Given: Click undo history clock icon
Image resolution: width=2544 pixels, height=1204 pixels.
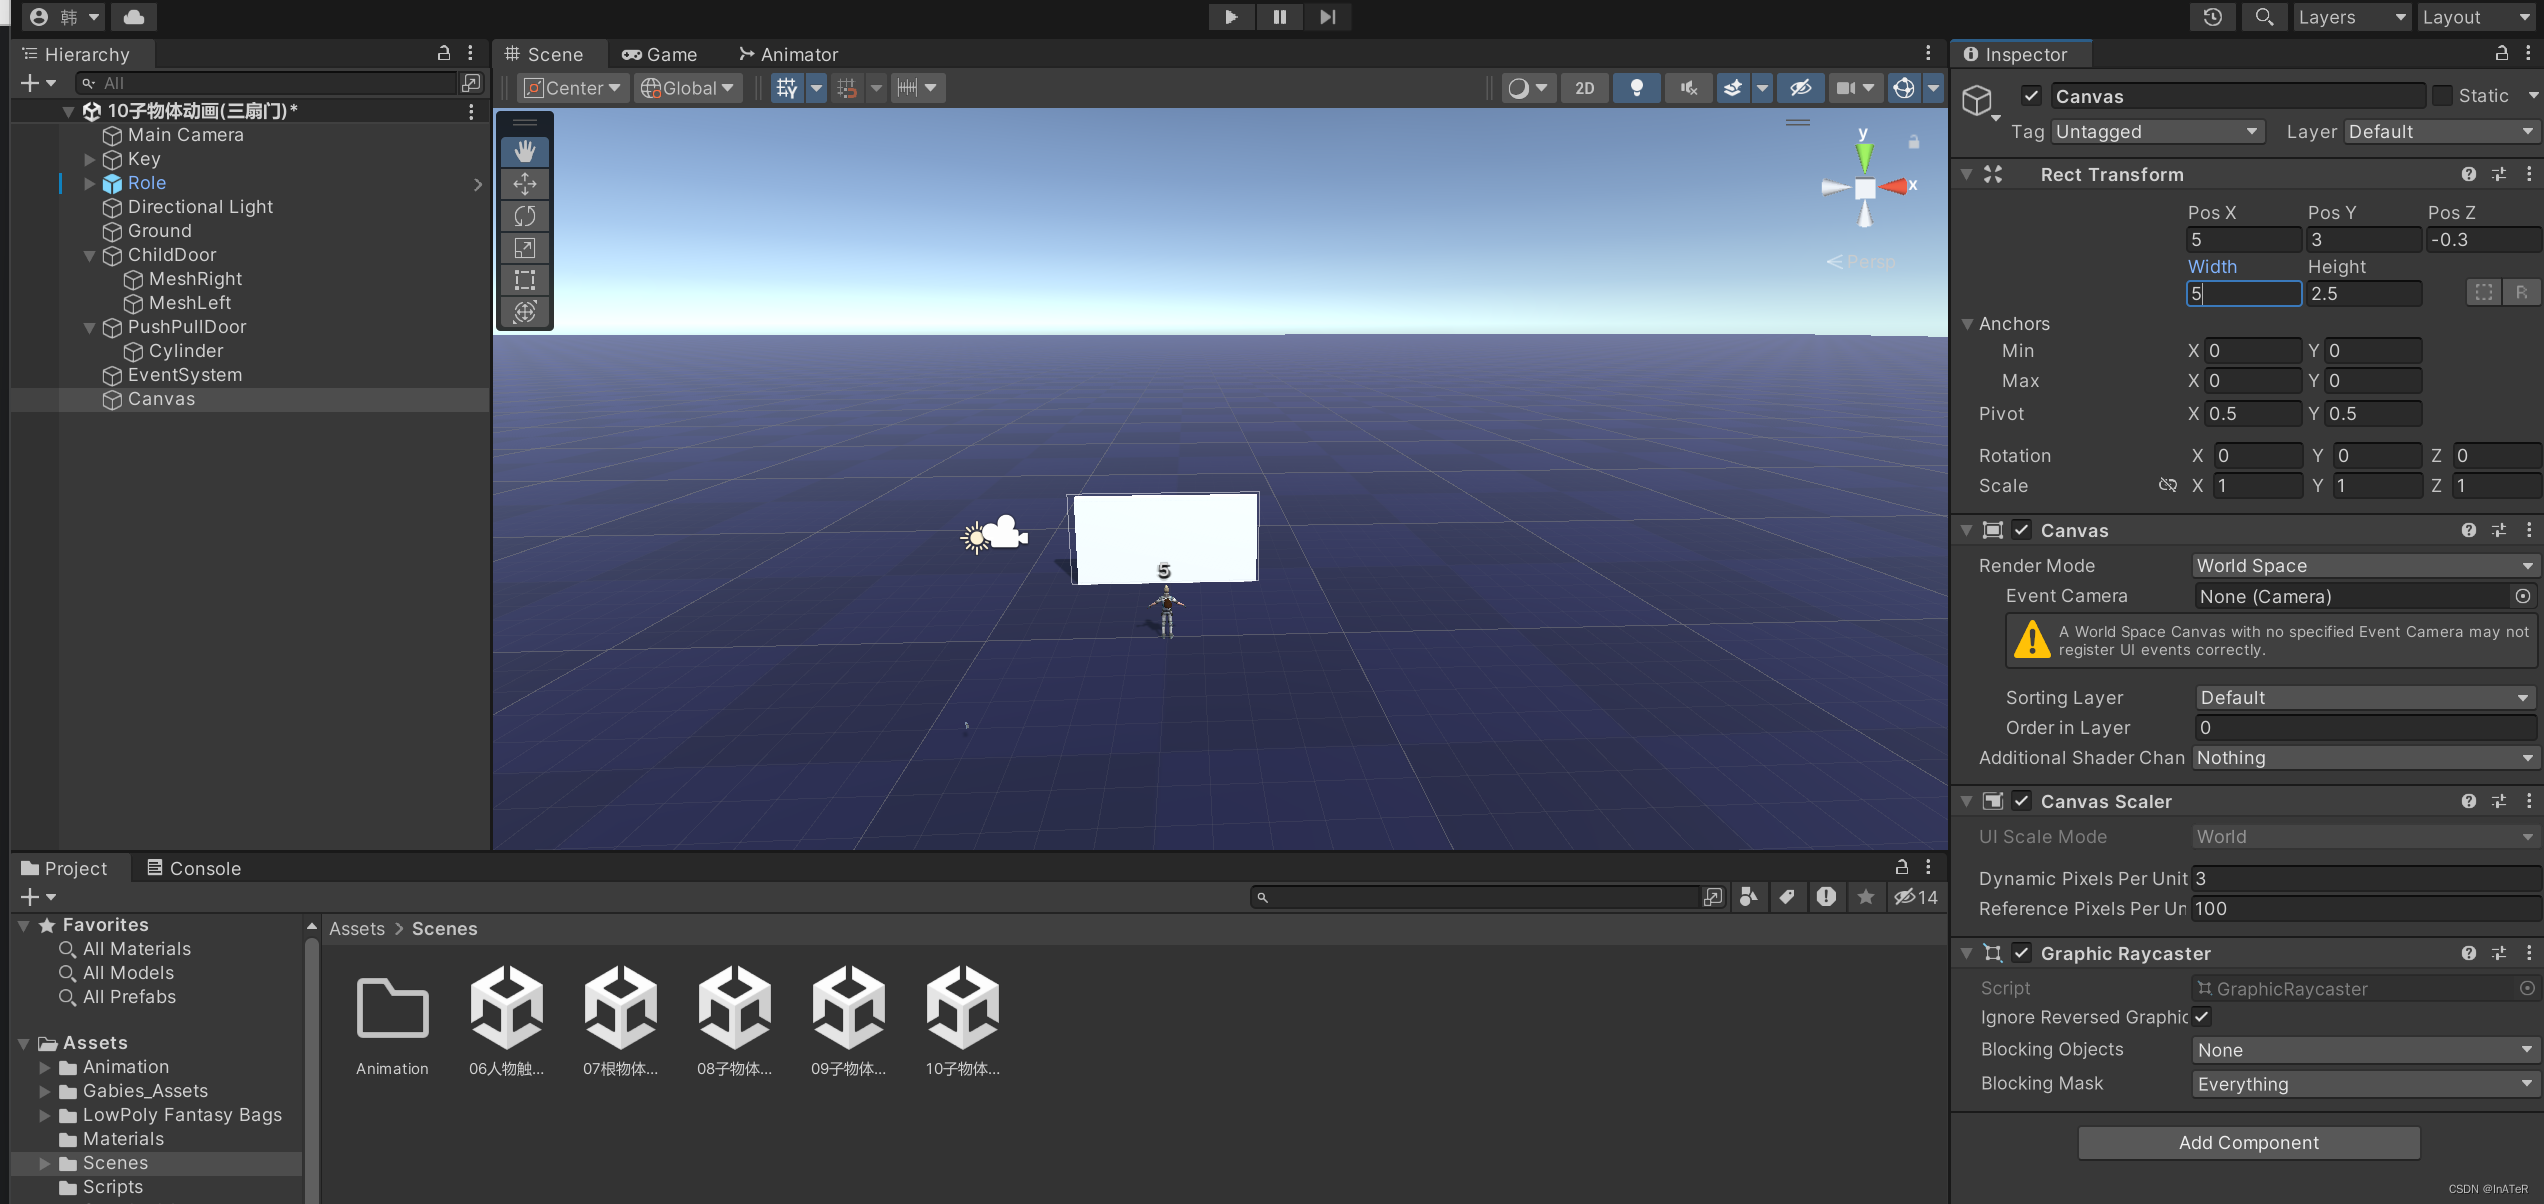Looking at the screenshot, I should [2212, 17].
